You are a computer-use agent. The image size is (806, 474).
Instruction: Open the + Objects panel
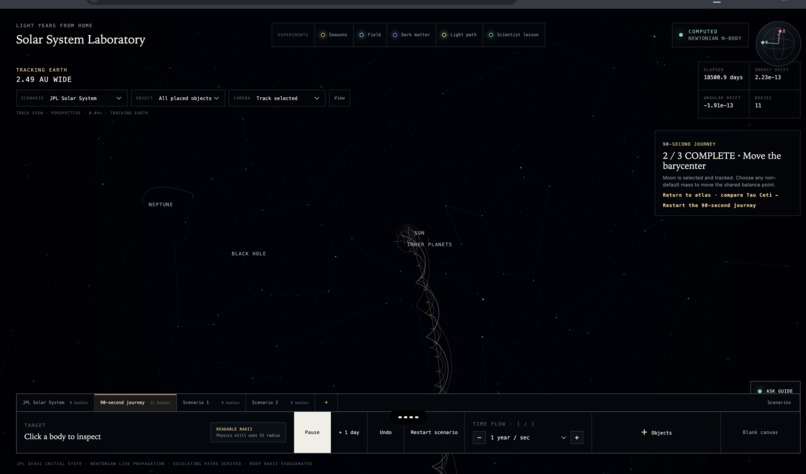pos(656,432)
